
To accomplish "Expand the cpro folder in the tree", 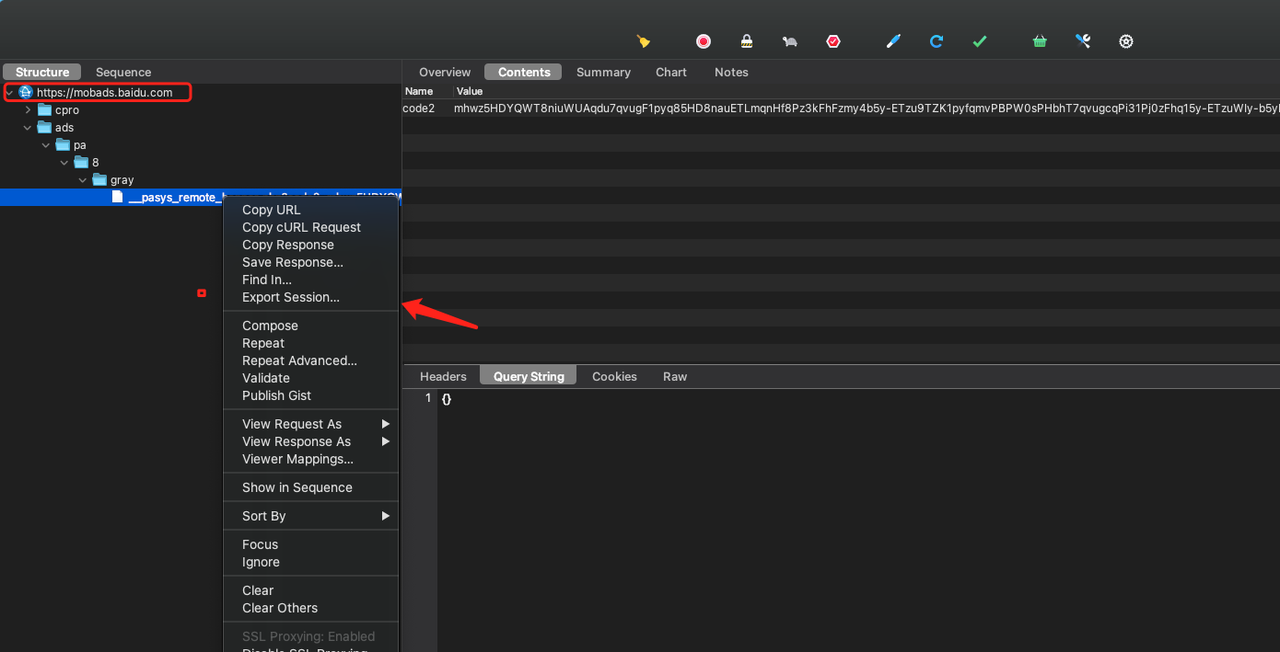I will 29,110.
